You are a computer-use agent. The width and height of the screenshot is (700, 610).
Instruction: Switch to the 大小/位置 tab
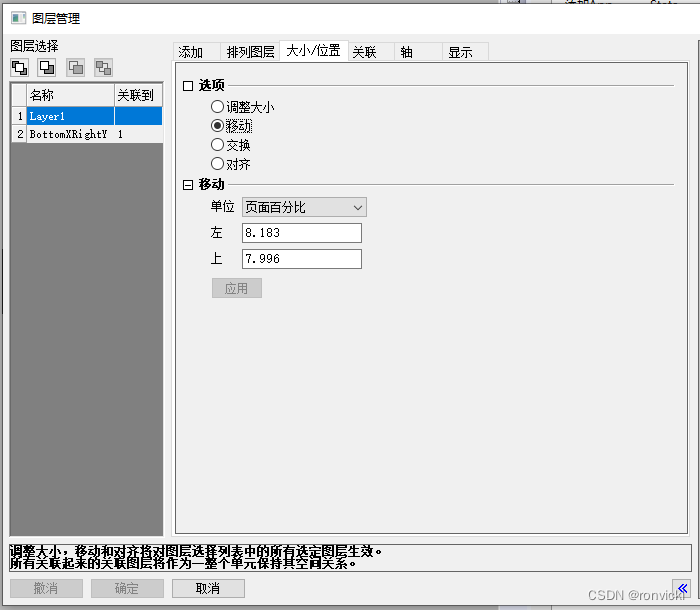pos(313,50)
